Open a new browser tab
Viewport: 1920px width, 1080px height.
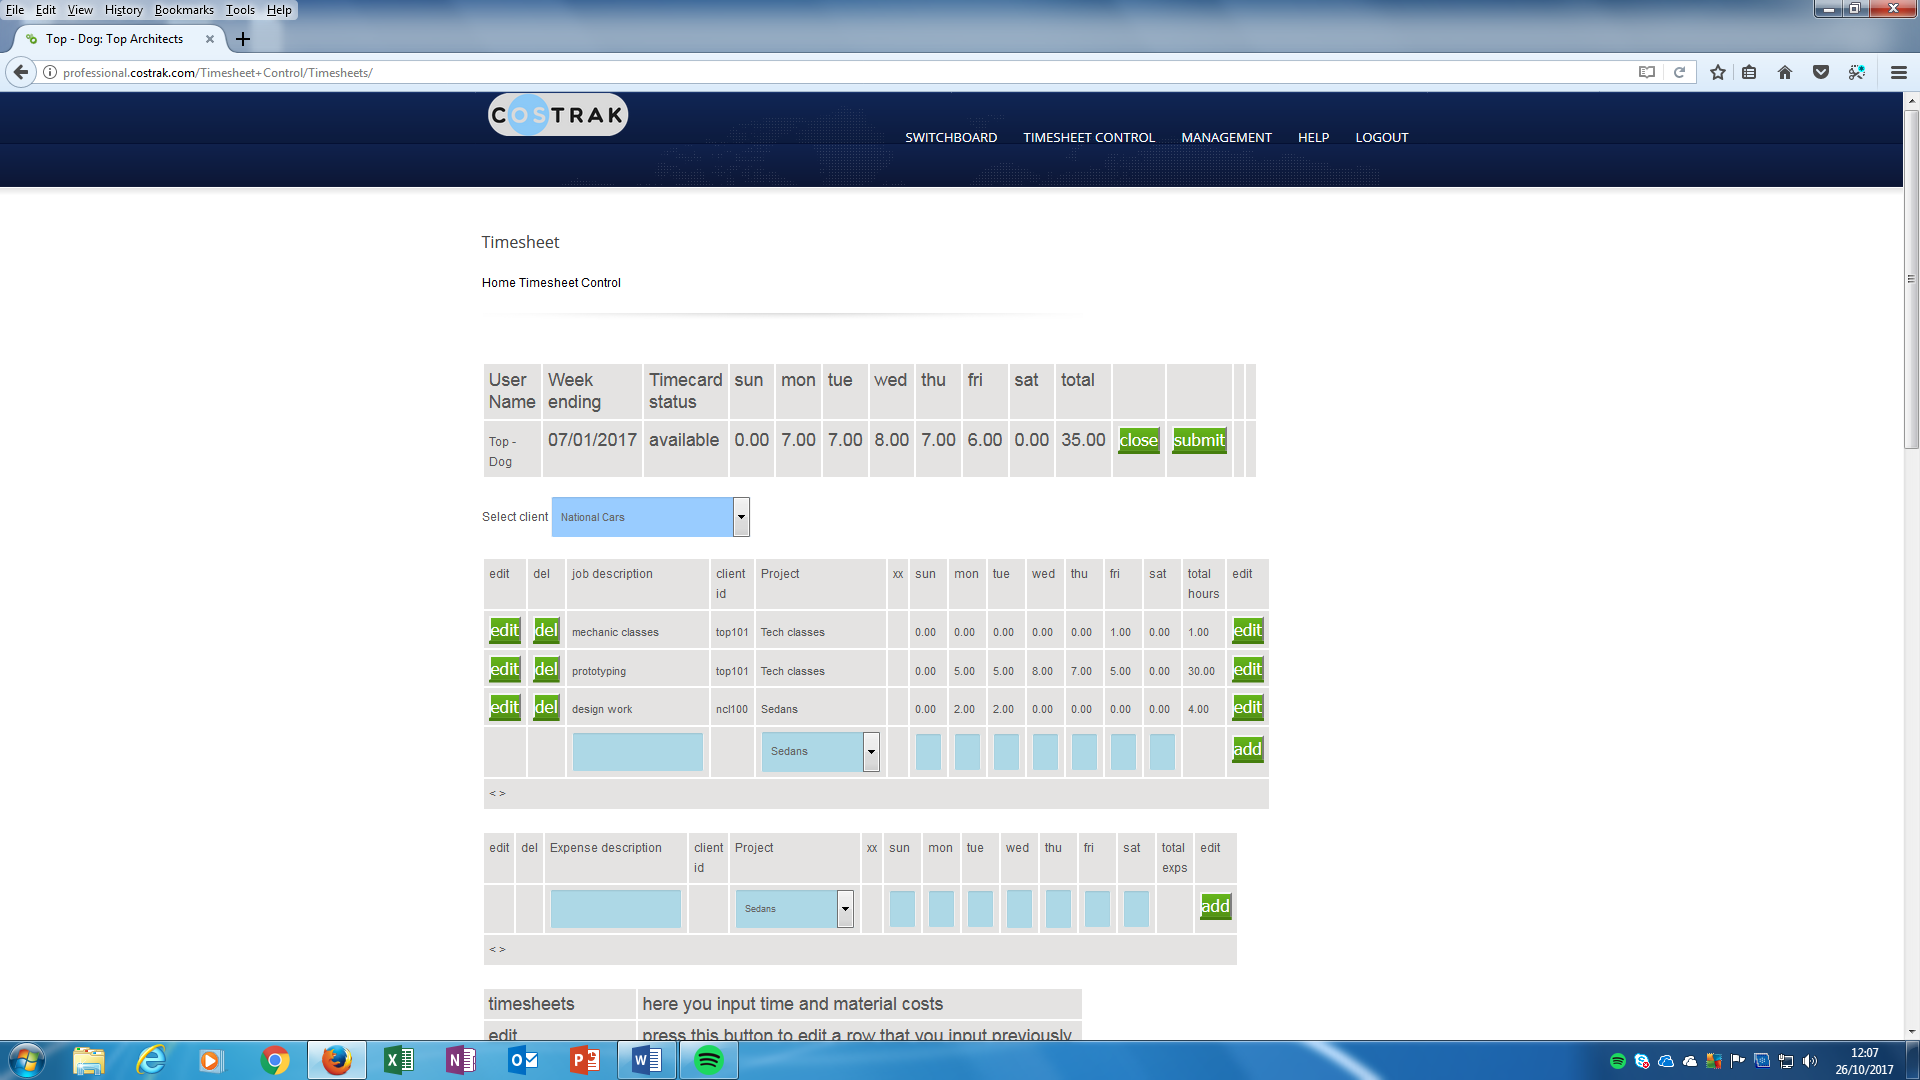tap(243, 39)
